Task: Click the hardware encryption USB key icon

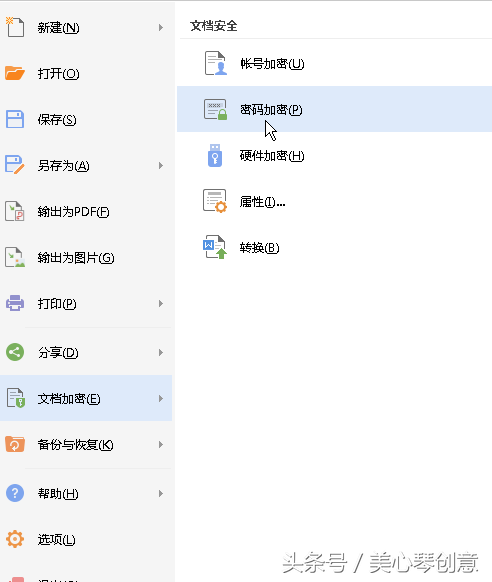Action: pyautogui.click(x=215, y=156)
